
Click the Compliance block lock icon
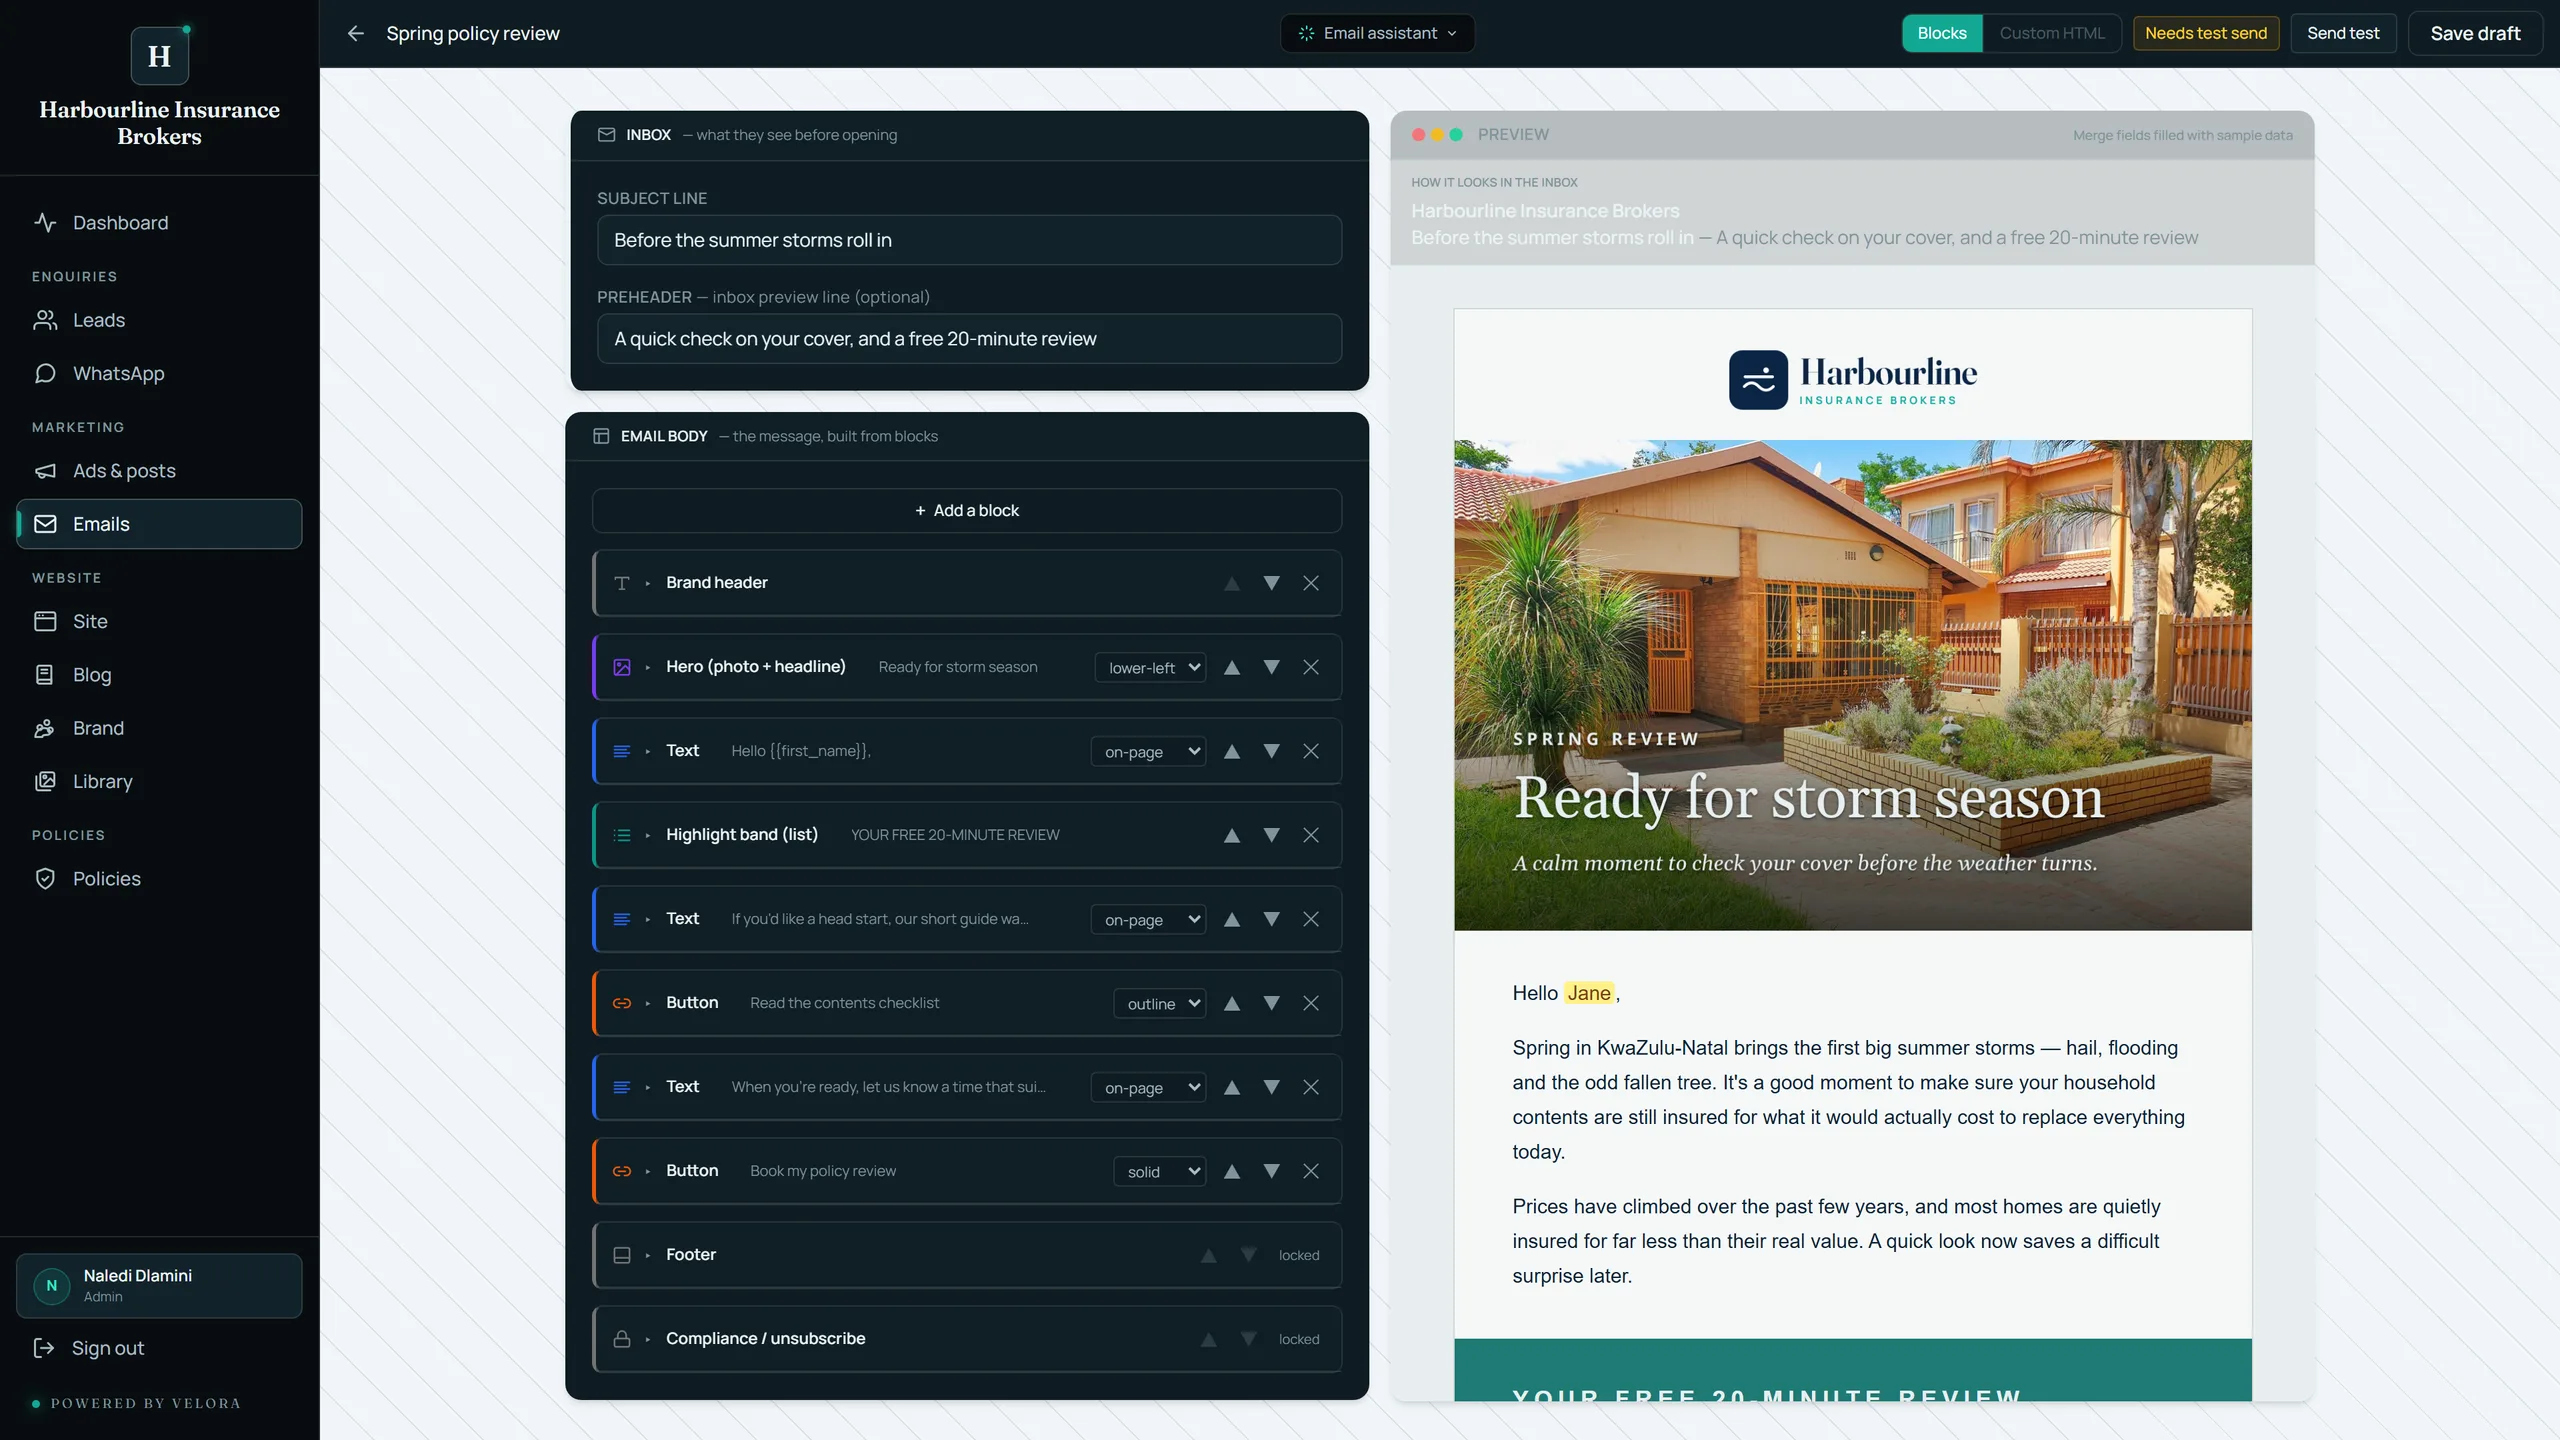[x=622, y=1339]
